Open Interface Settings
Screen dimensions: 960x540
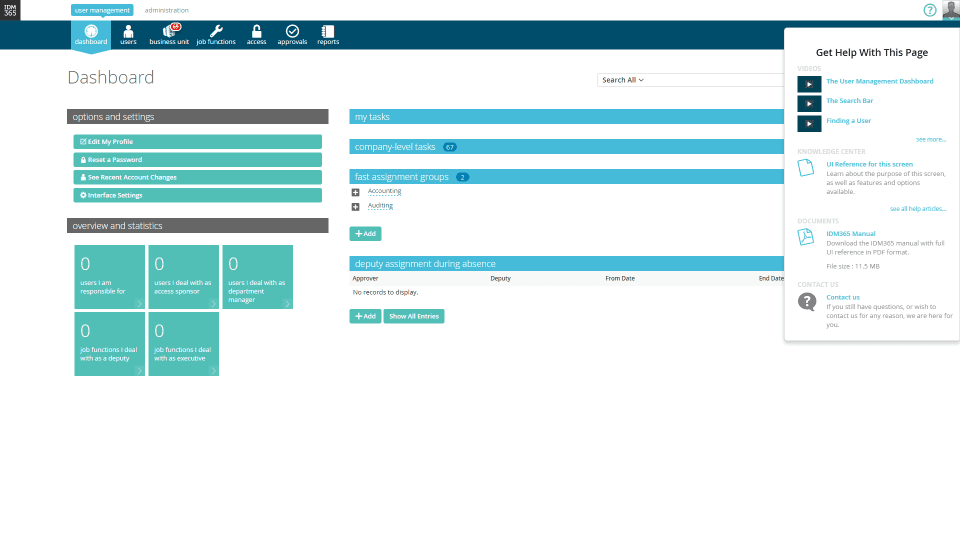[x=198, y=195]
